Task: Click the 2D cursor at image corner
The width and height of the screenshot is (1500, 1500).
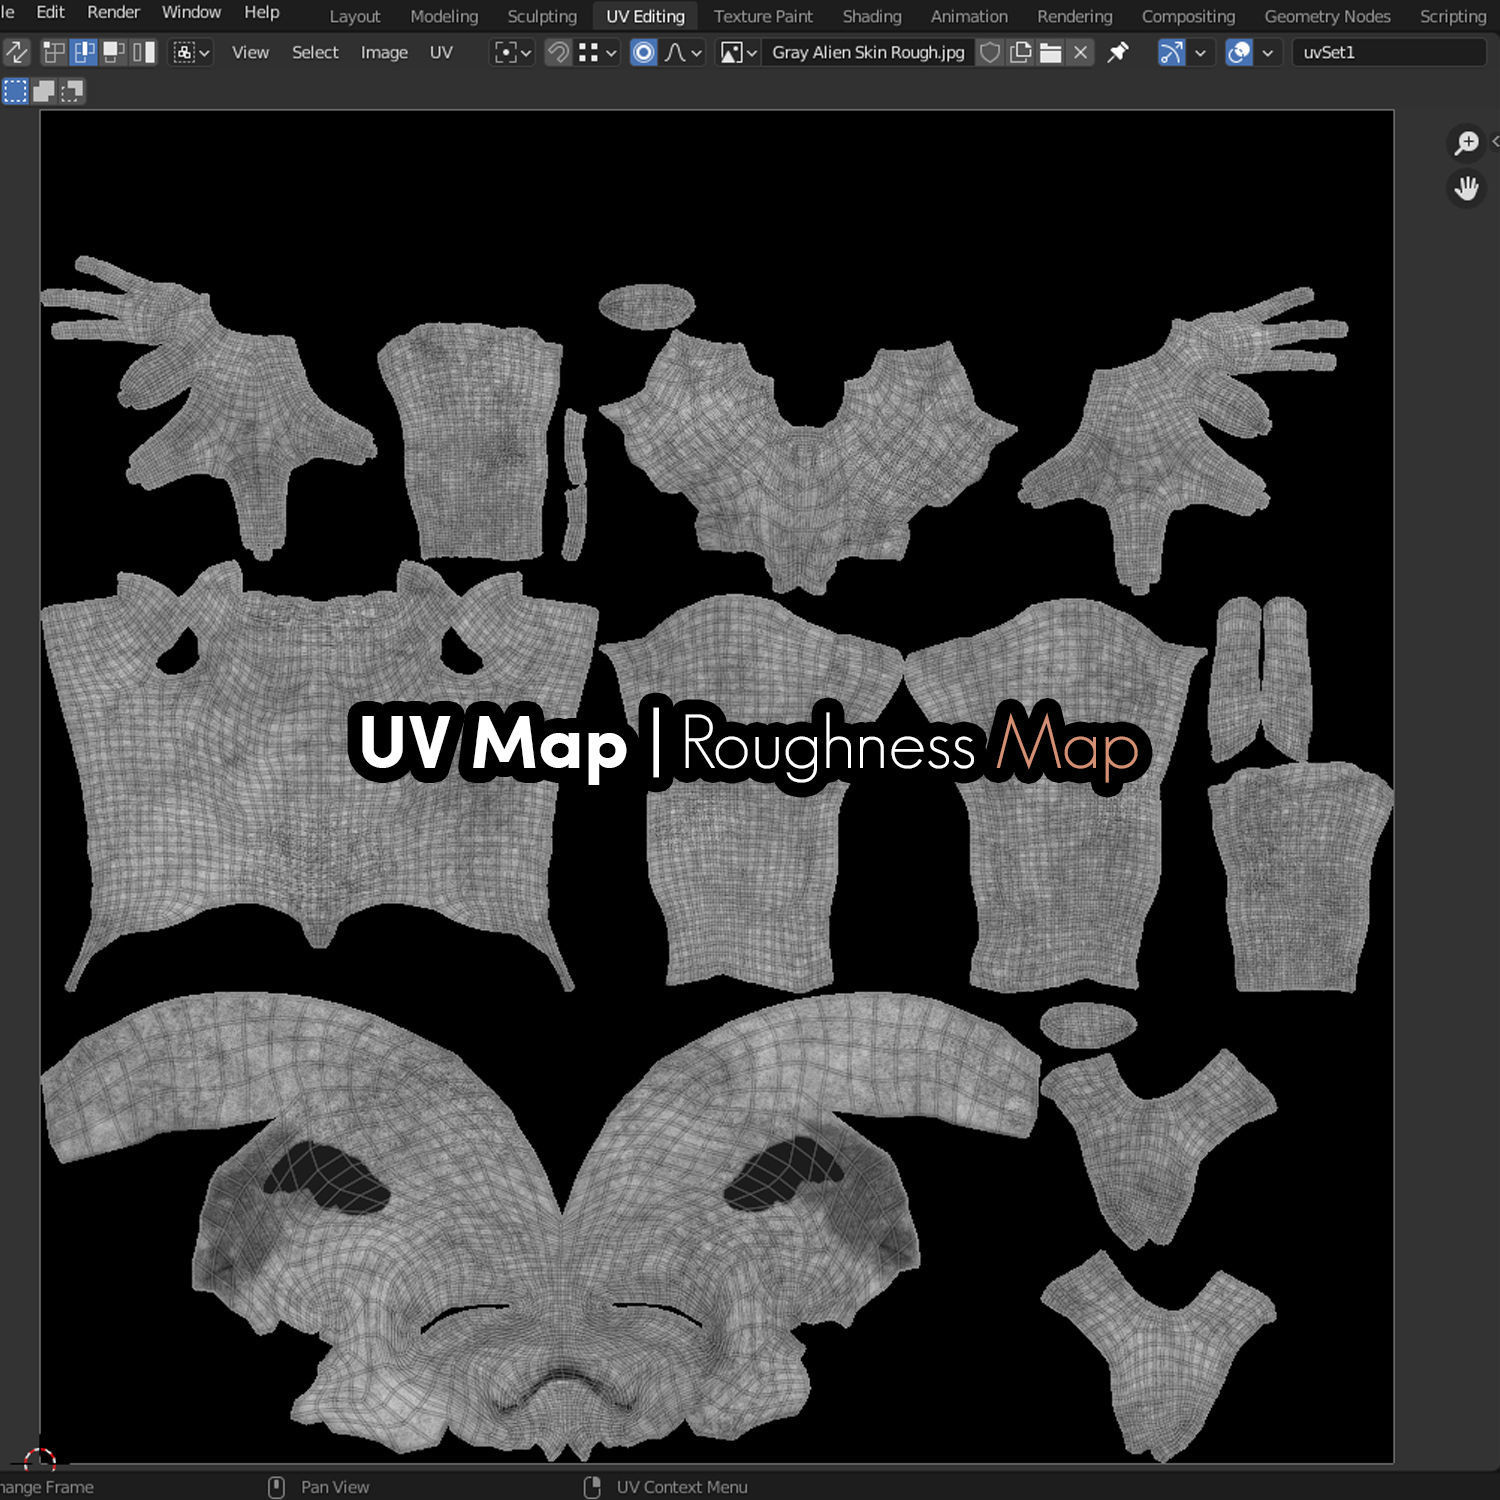Action: click(40, 1462)
